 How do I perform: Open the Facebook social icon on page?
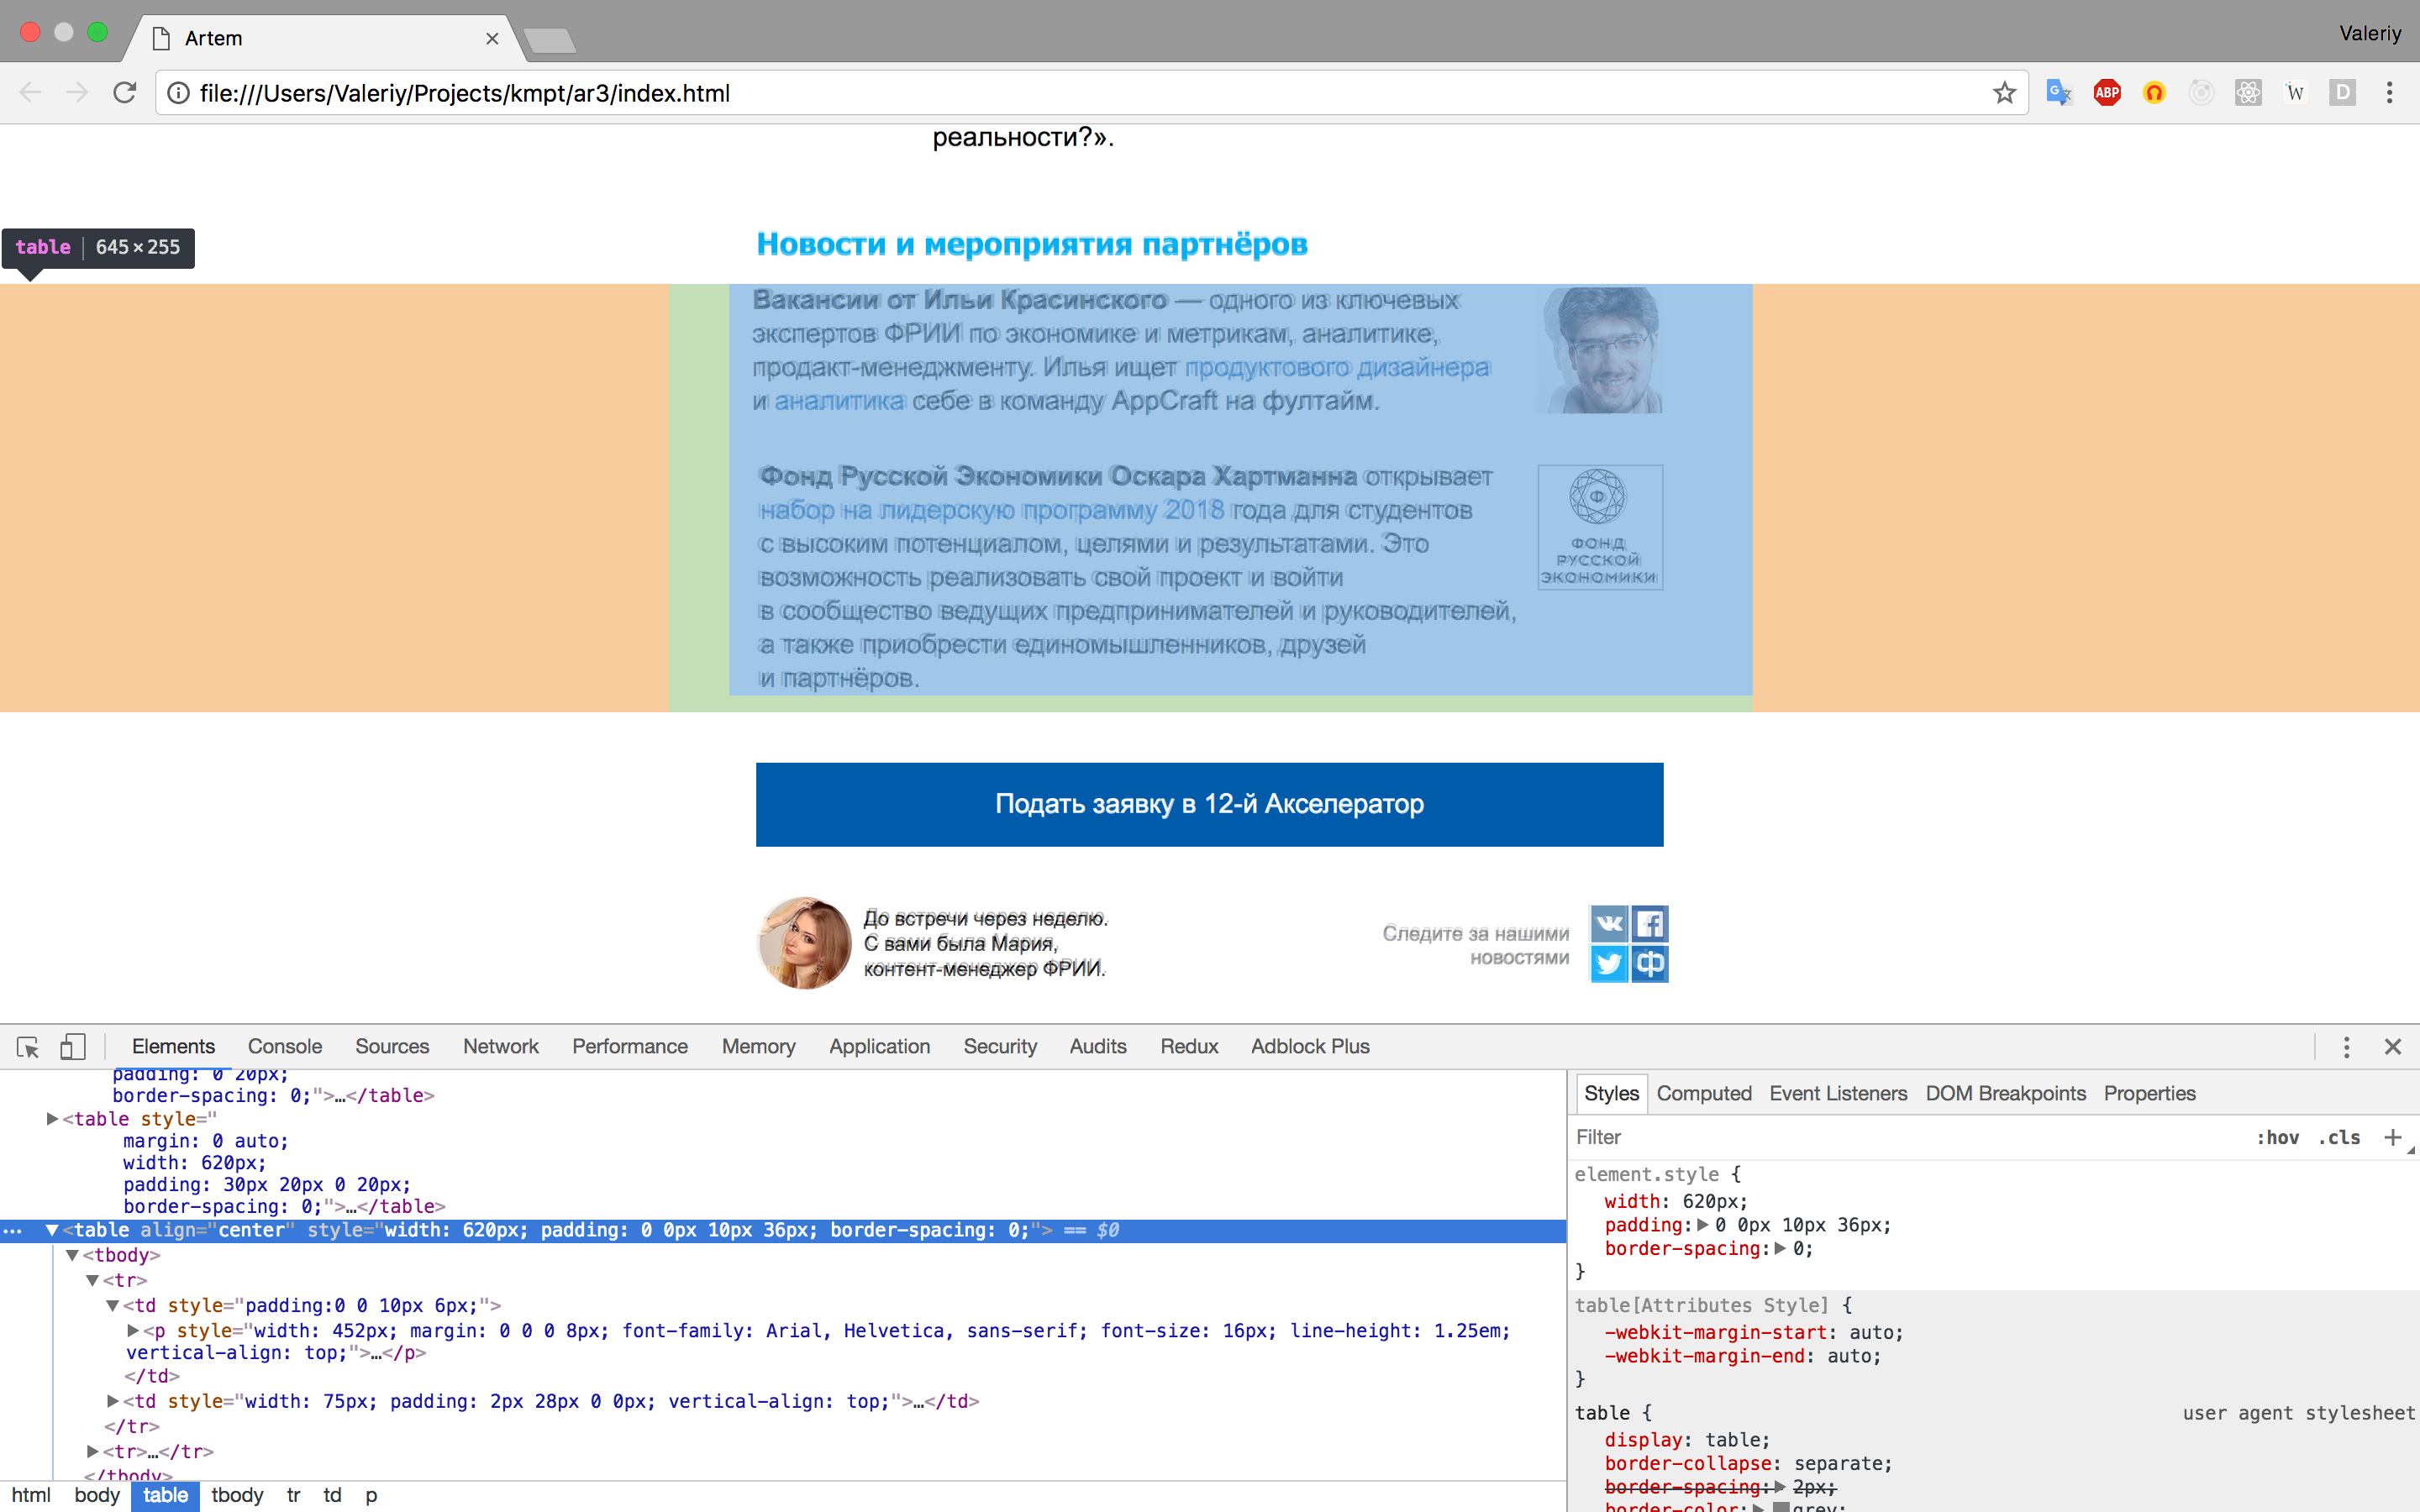[1650, 923]
